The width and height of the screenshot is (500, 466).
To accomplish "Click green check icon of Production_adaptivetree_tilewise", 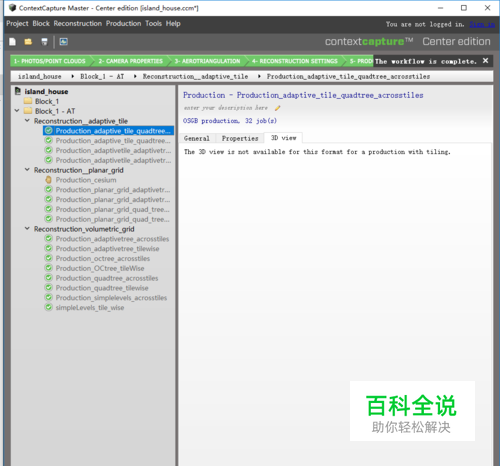I will pyautogui.click(x=49, y=249).
